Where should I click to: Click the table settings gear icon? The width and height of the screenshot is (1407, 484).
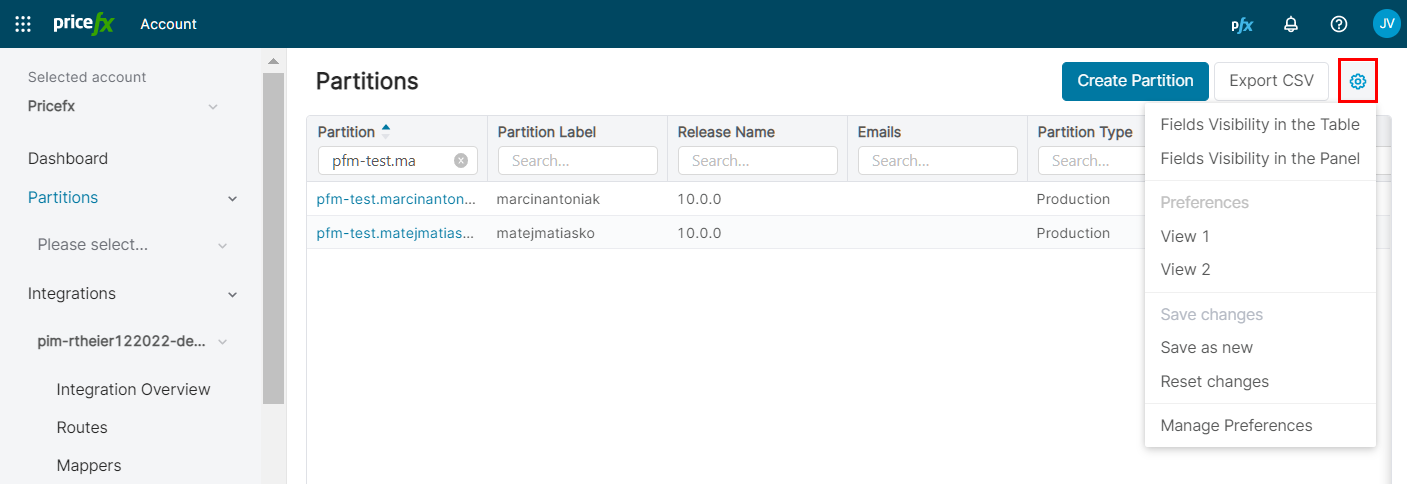[1357, 81]
